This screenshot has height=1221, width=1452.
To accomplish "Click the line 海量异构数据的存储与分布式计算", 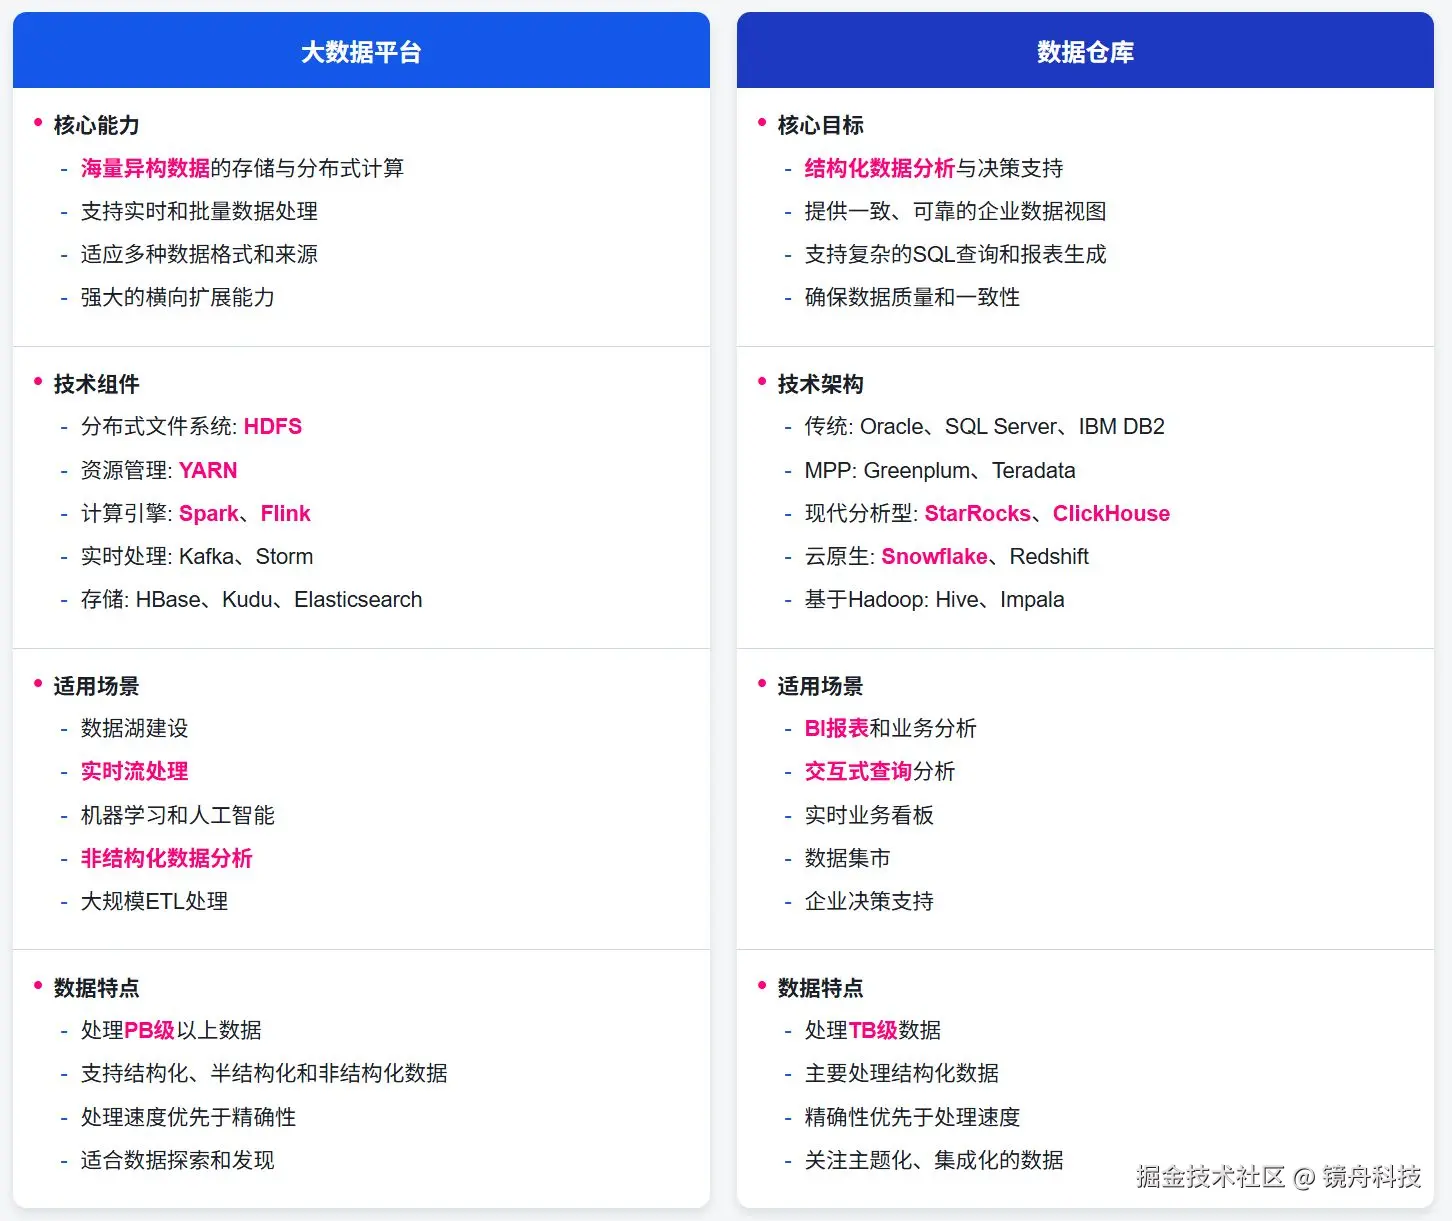I will [242, 168].
